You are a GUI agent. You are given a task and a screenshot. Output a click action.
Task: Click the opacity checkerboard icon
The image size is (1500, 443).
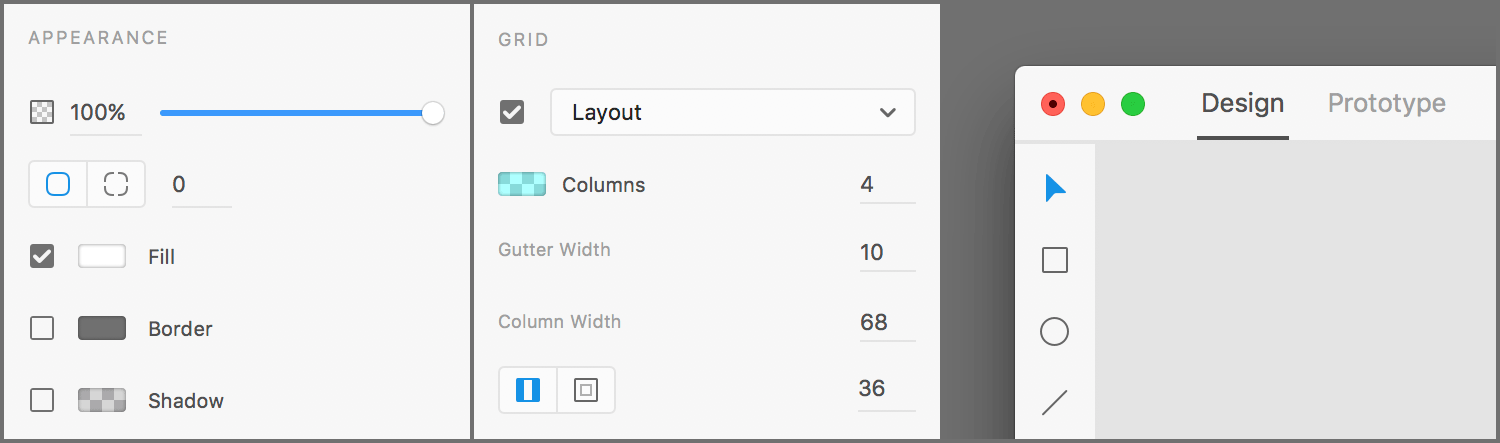coord(42,113)
